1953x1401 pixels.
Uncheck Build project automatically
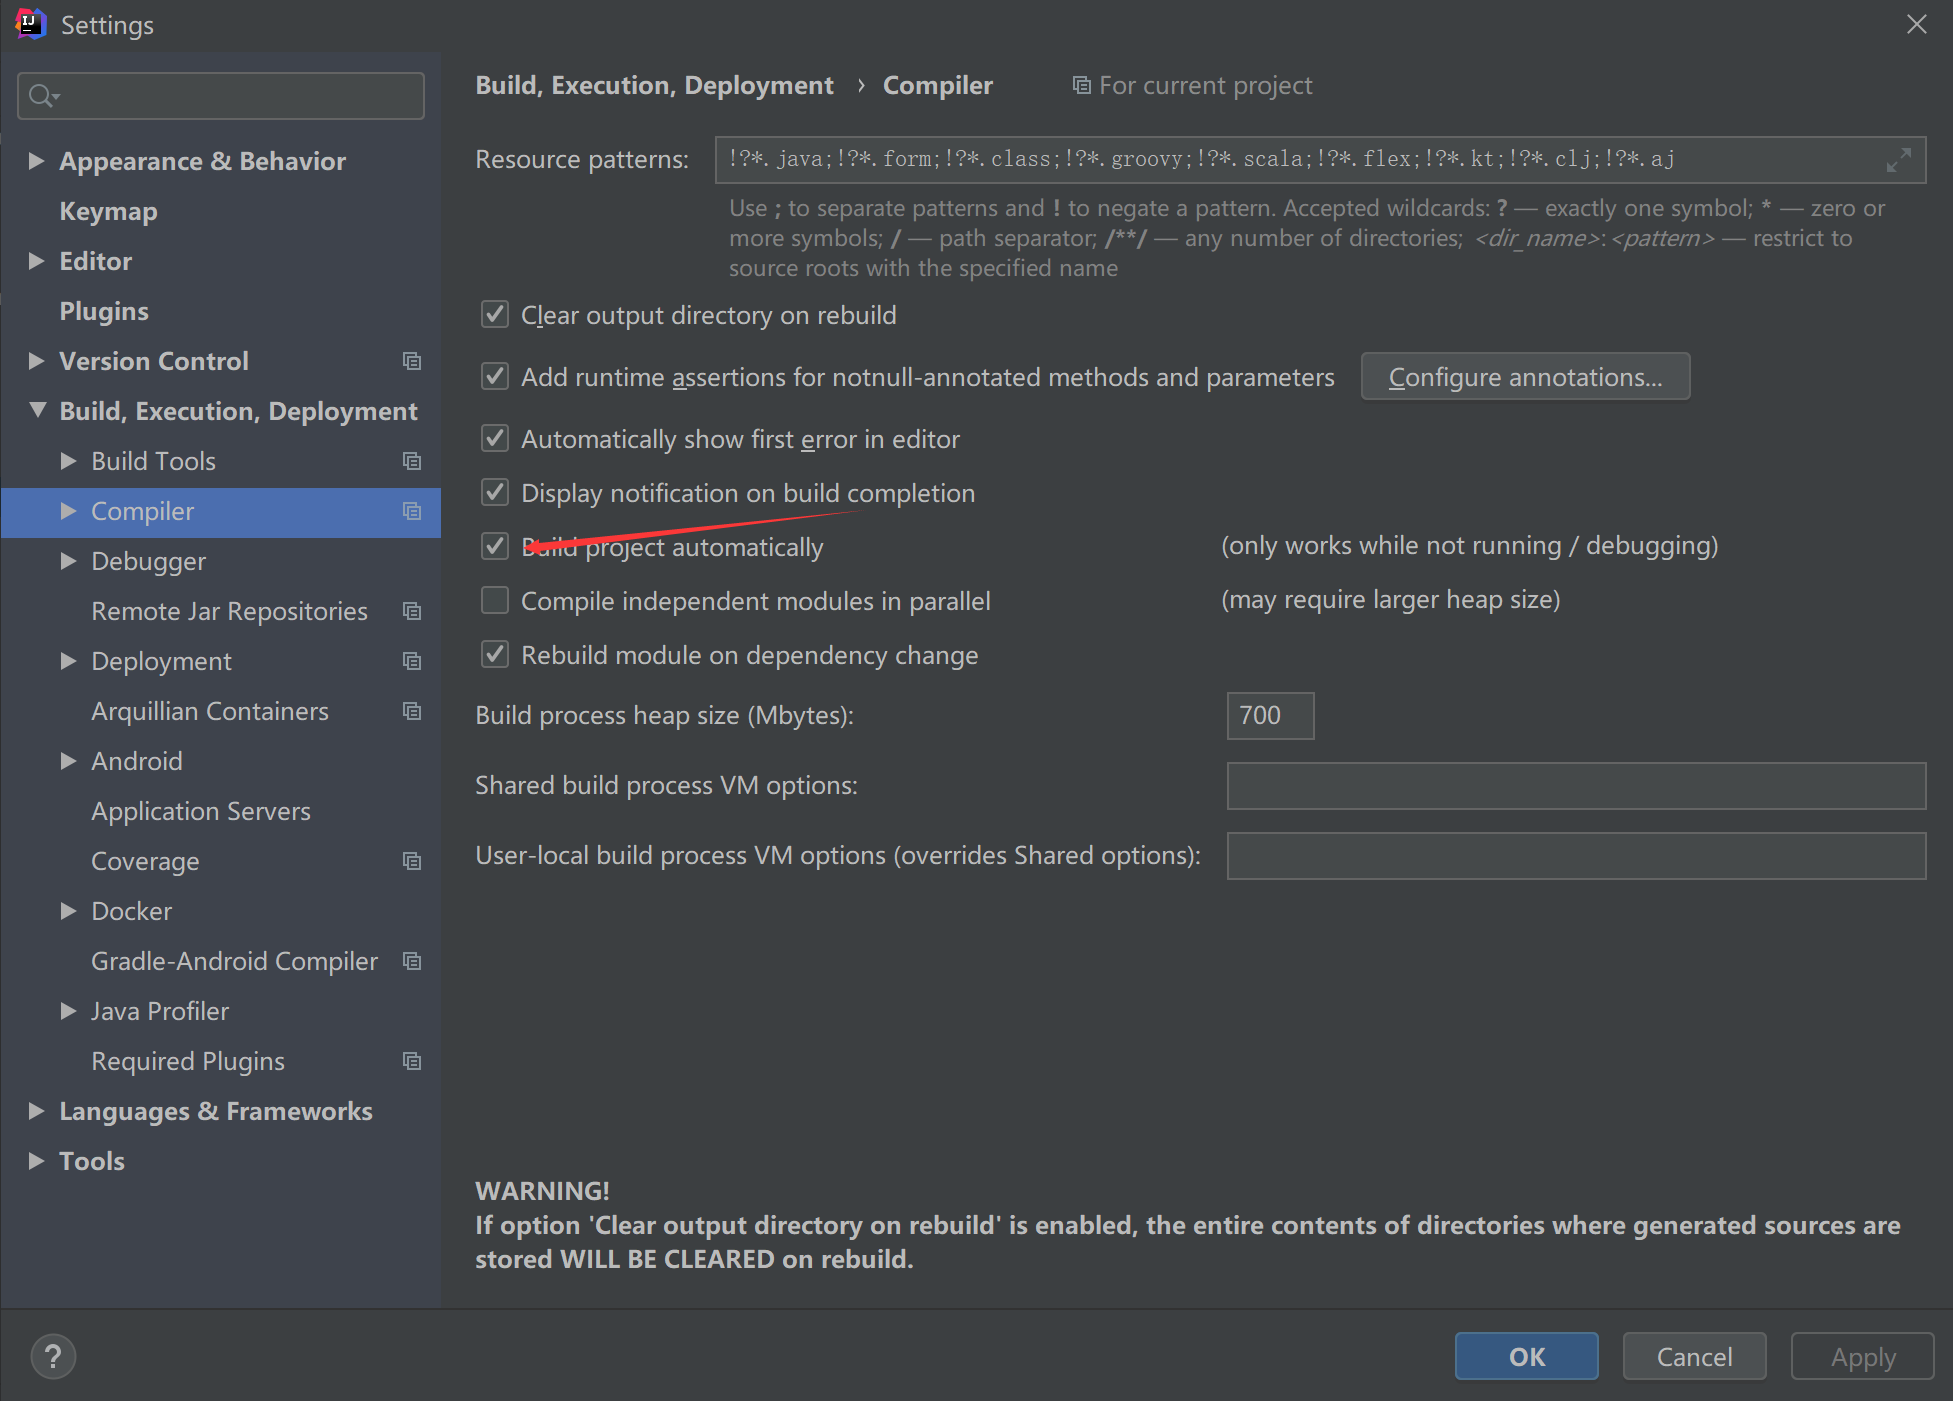click(x=495, y=546)
